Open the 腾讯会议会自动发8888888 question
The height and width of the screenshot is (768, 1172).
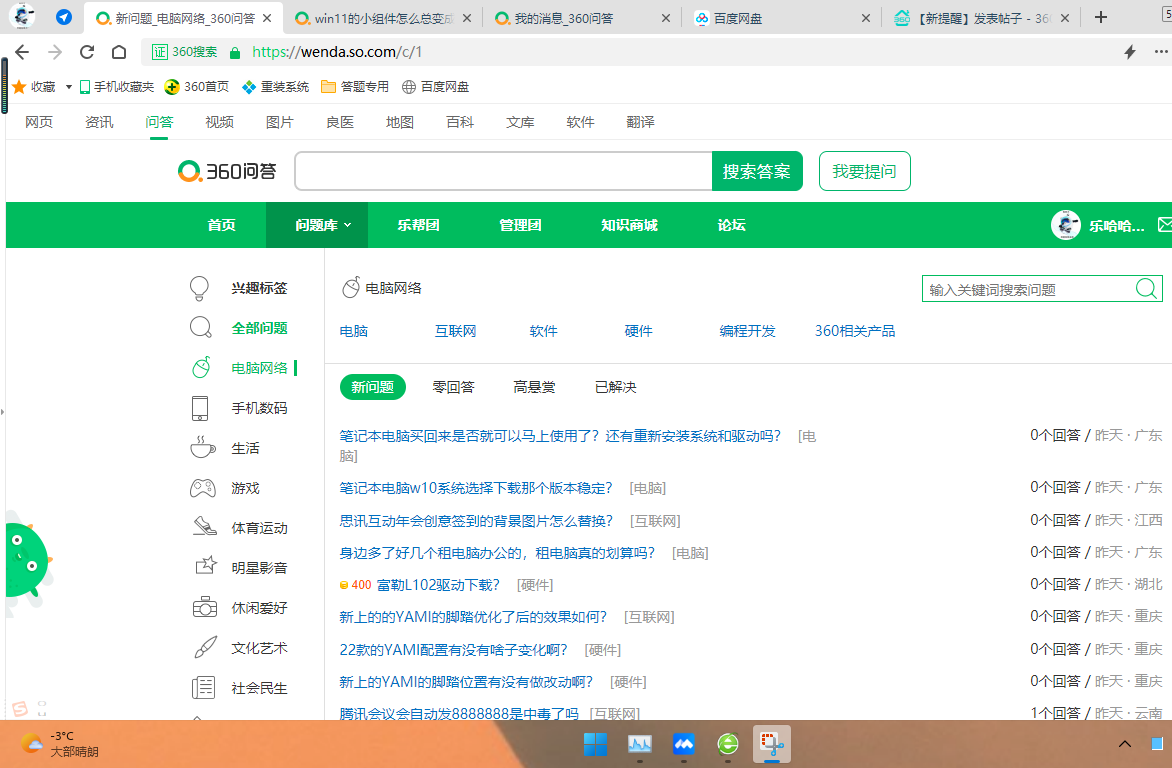click(x=459, y=713)
